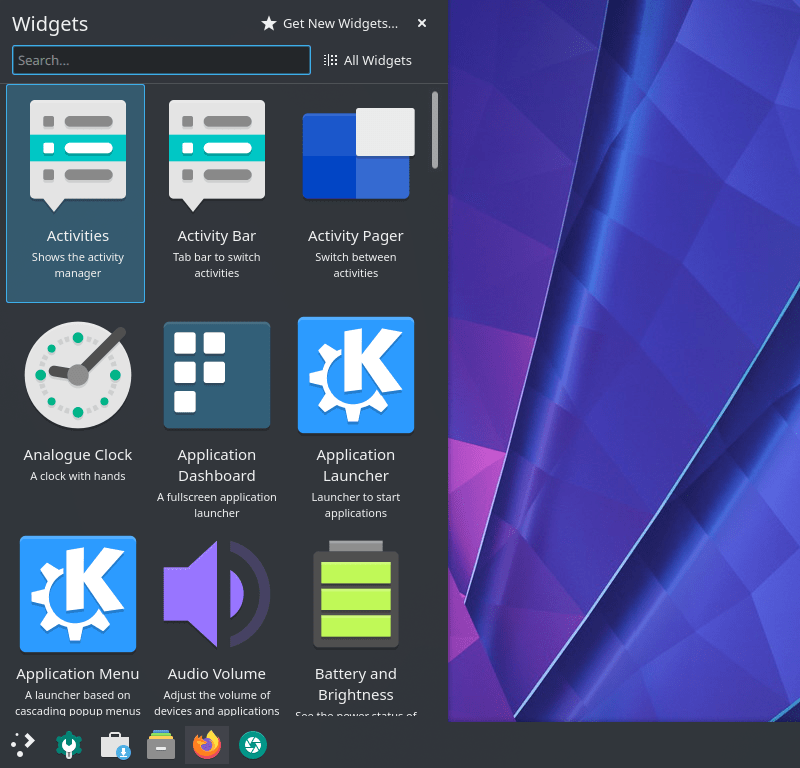800x768 pixels.
Task: Select the Activities widget
Action: coord(75,193)
